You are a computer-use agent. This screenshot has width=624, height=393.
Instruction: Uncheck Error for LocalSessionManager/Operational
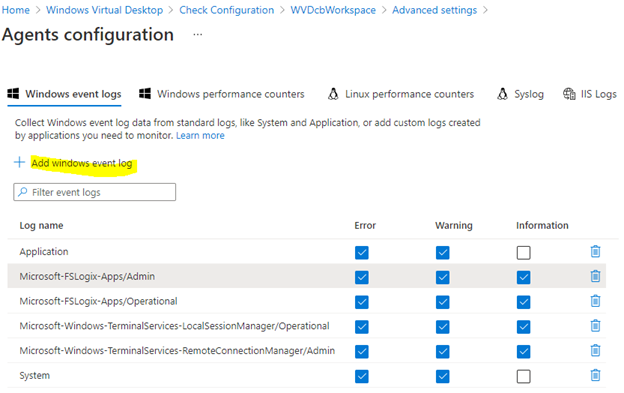click(x=362, y=327)
